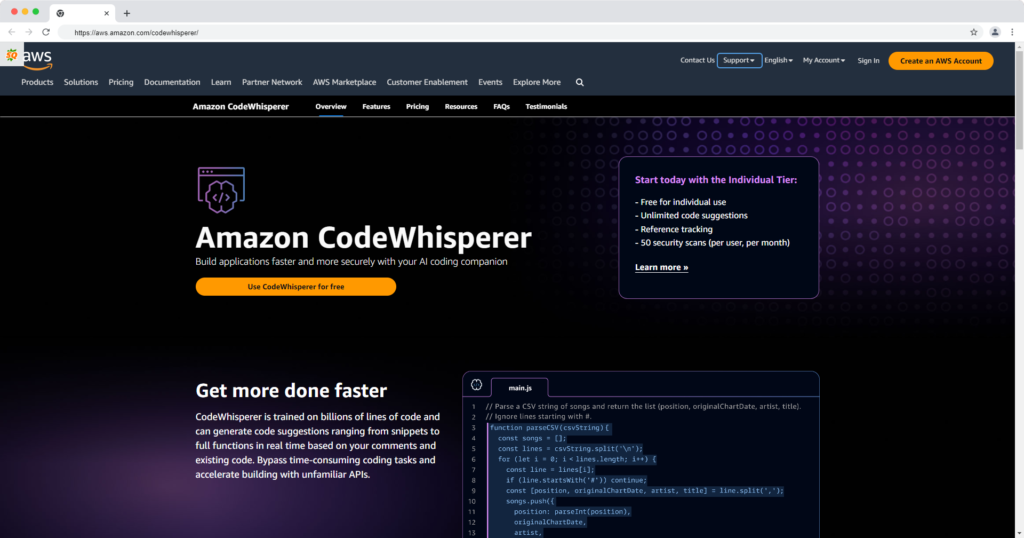Open a new tab with the plus icon

point(127,13)
